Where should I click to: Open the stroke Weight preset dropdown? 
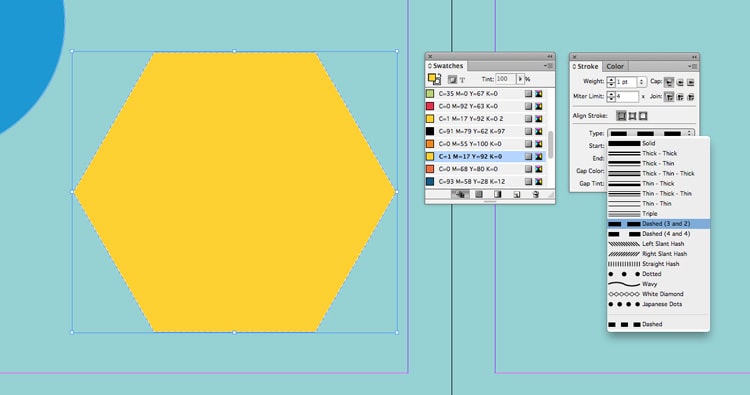(641, 82)
